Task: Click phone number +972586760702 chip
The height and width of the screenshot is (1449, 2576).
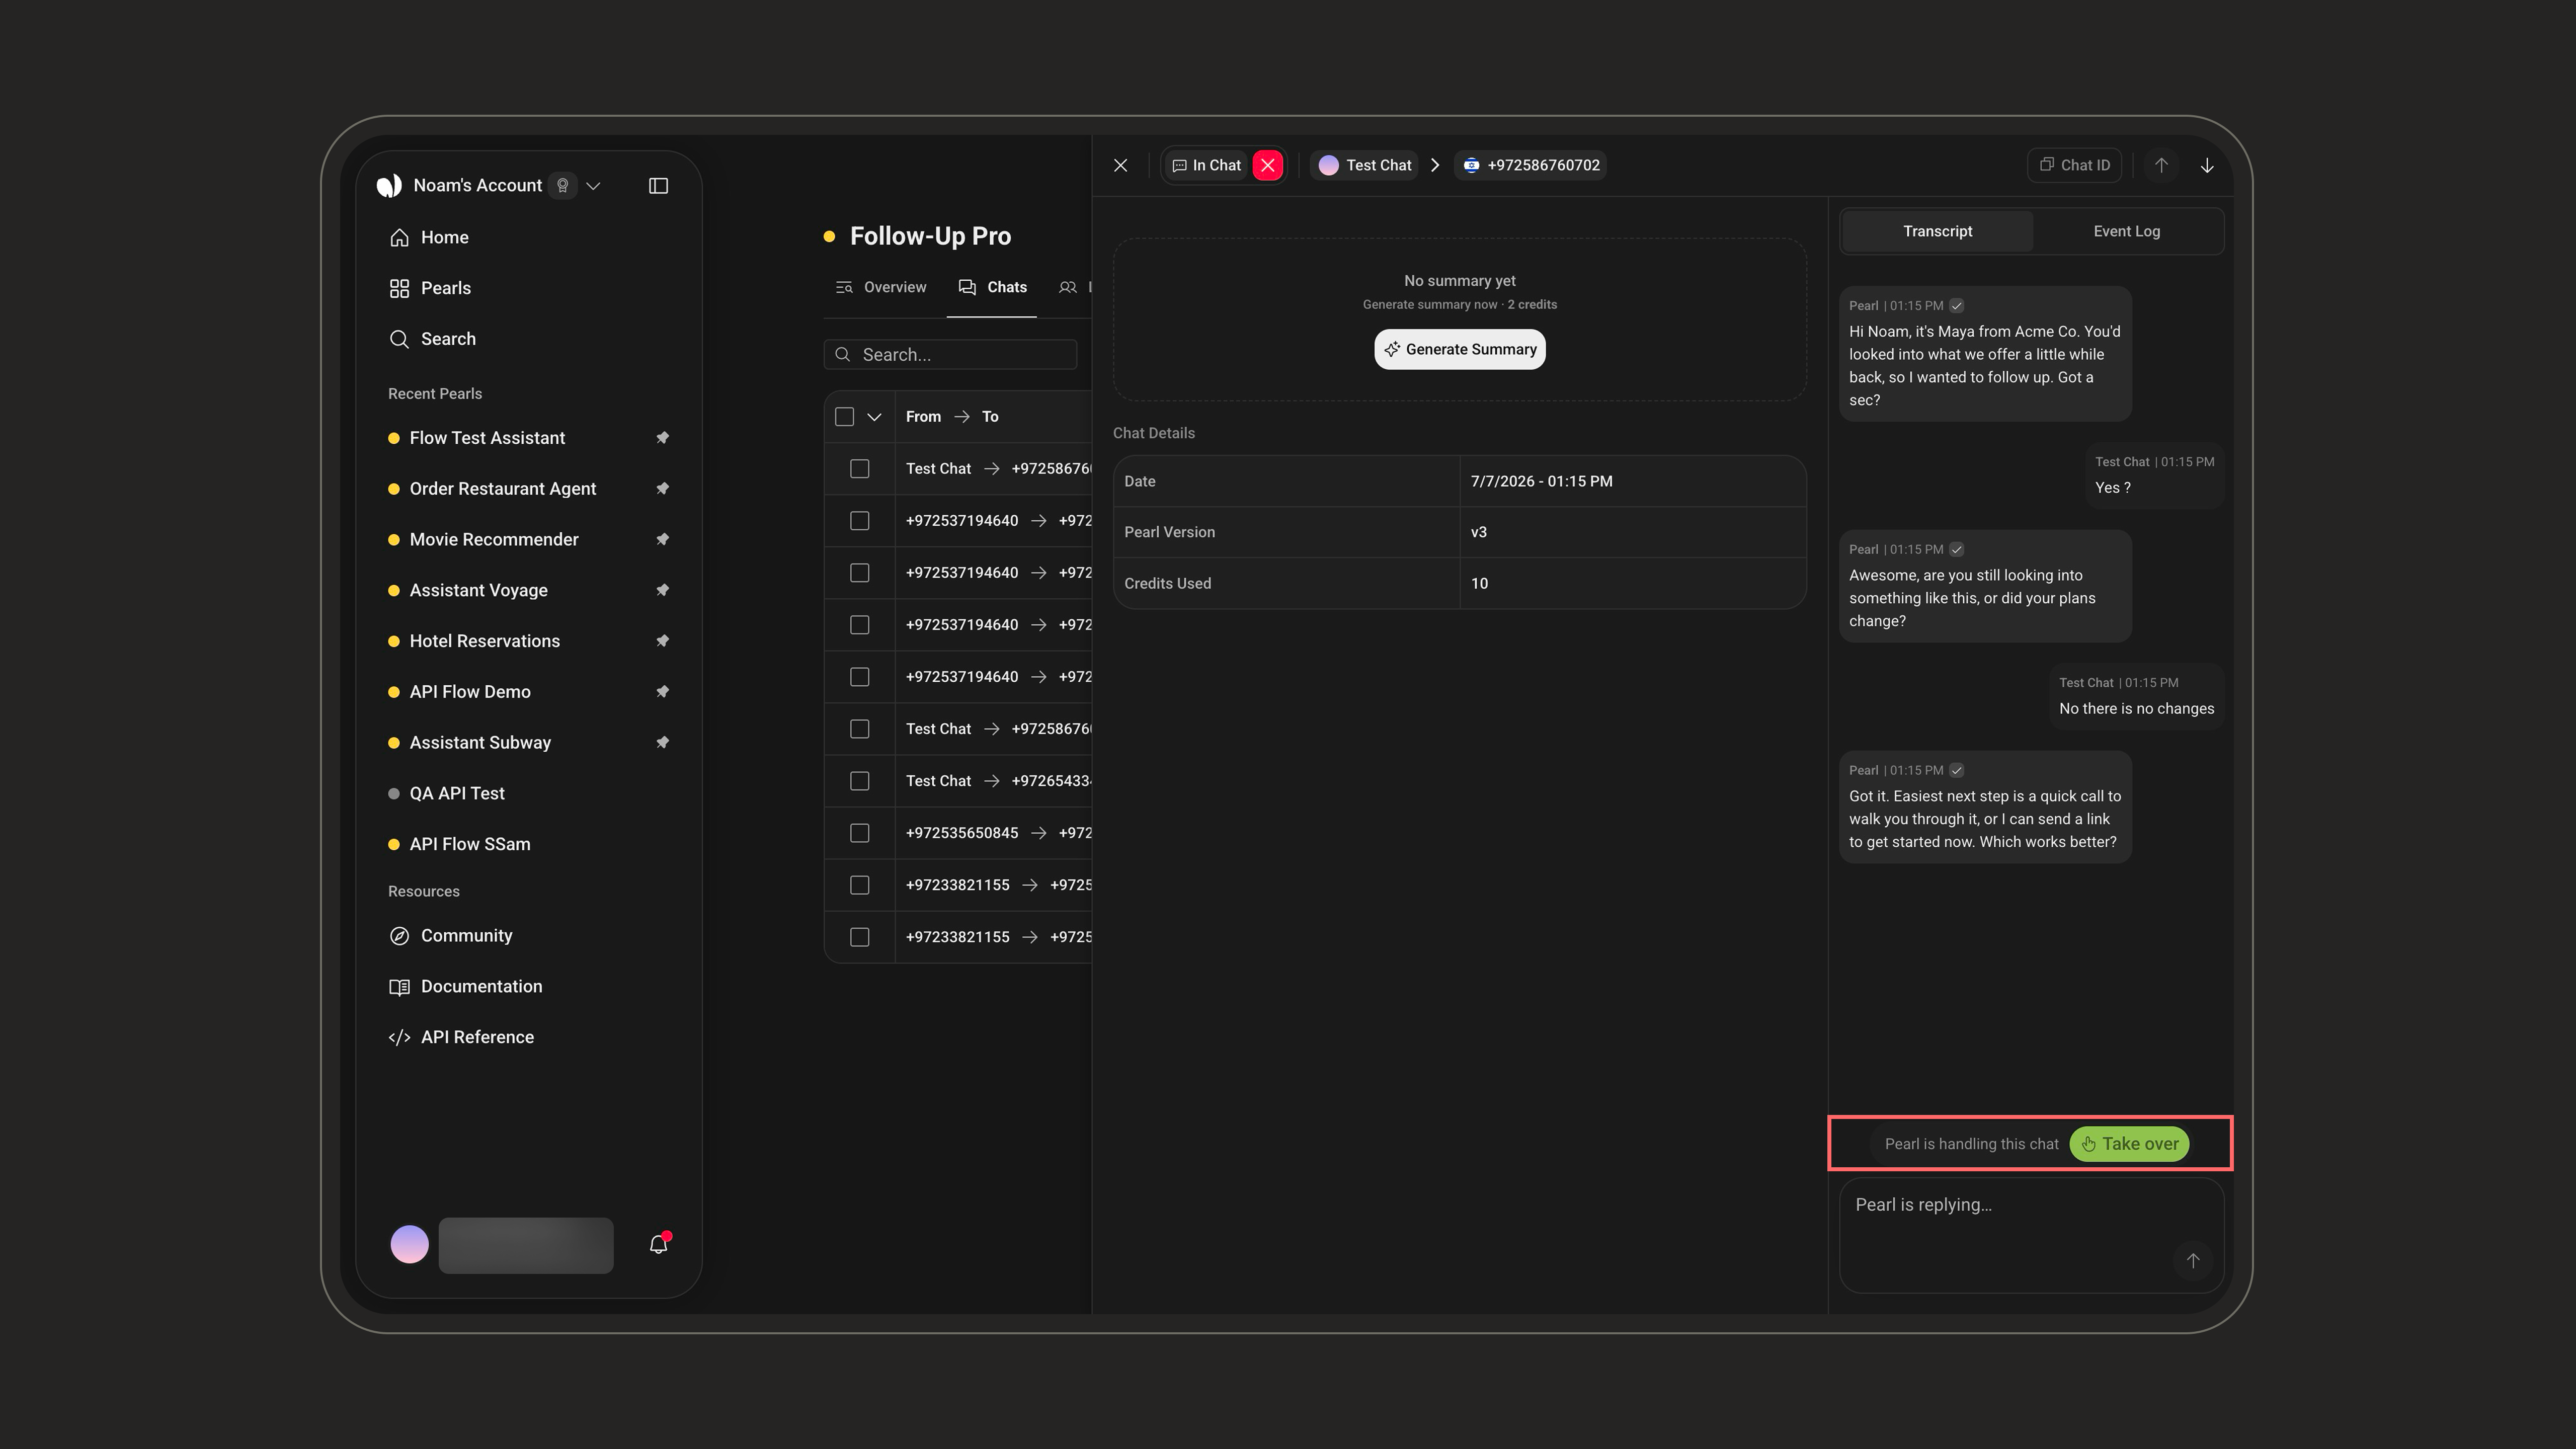Action: coord(1530,165)
